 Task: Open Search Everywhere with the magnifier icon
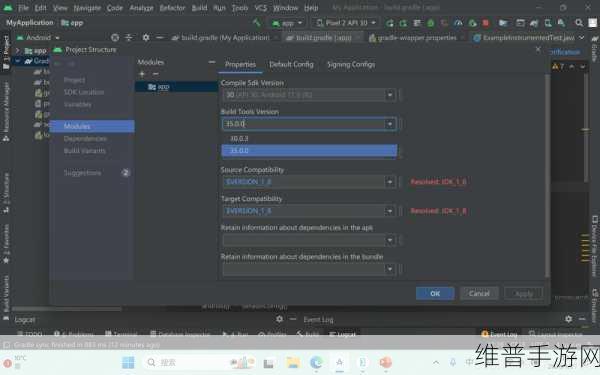pos(579,23)
